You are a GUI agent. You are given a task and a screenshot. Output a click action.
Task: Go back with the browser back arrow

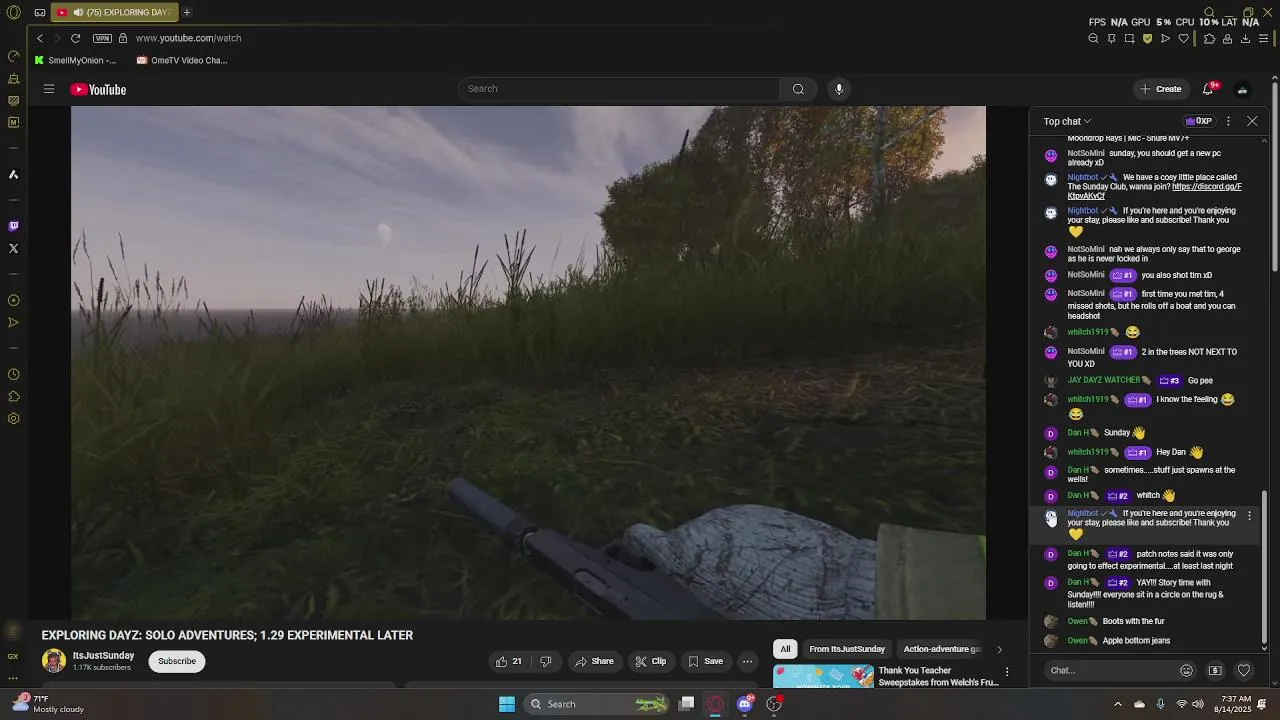click(40, 38)
